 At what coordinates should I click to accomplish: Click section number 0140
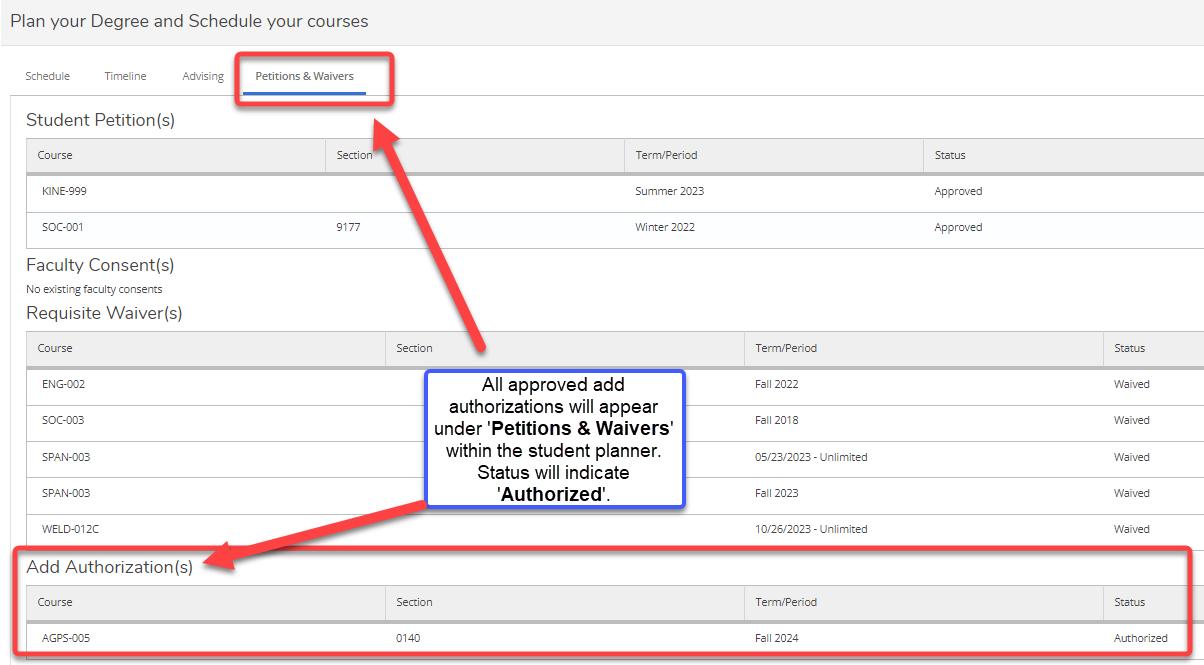coord(408,638)
